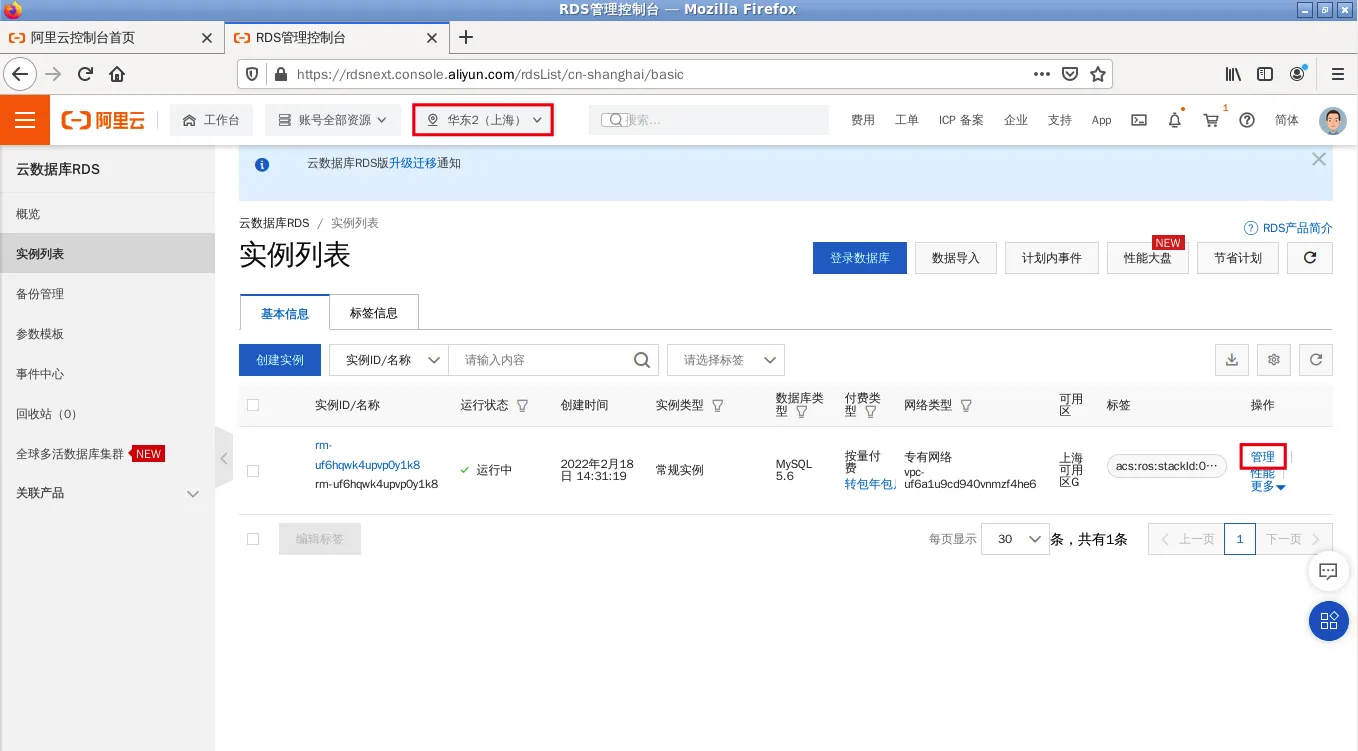
Task: Filter by 运行状态 funnel icon
Action: point(522,406)
